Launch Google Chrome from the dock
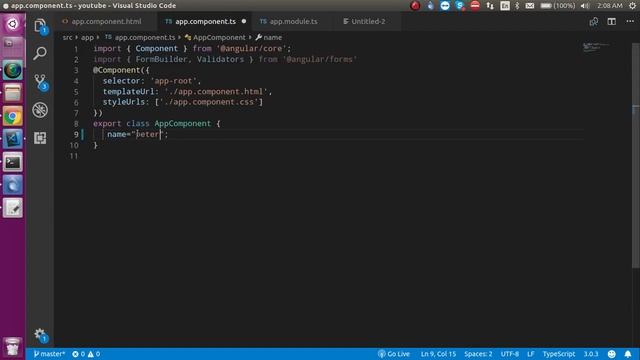This screenshot has width=640, height=360. pyautogui.click(x=13, y=117)
